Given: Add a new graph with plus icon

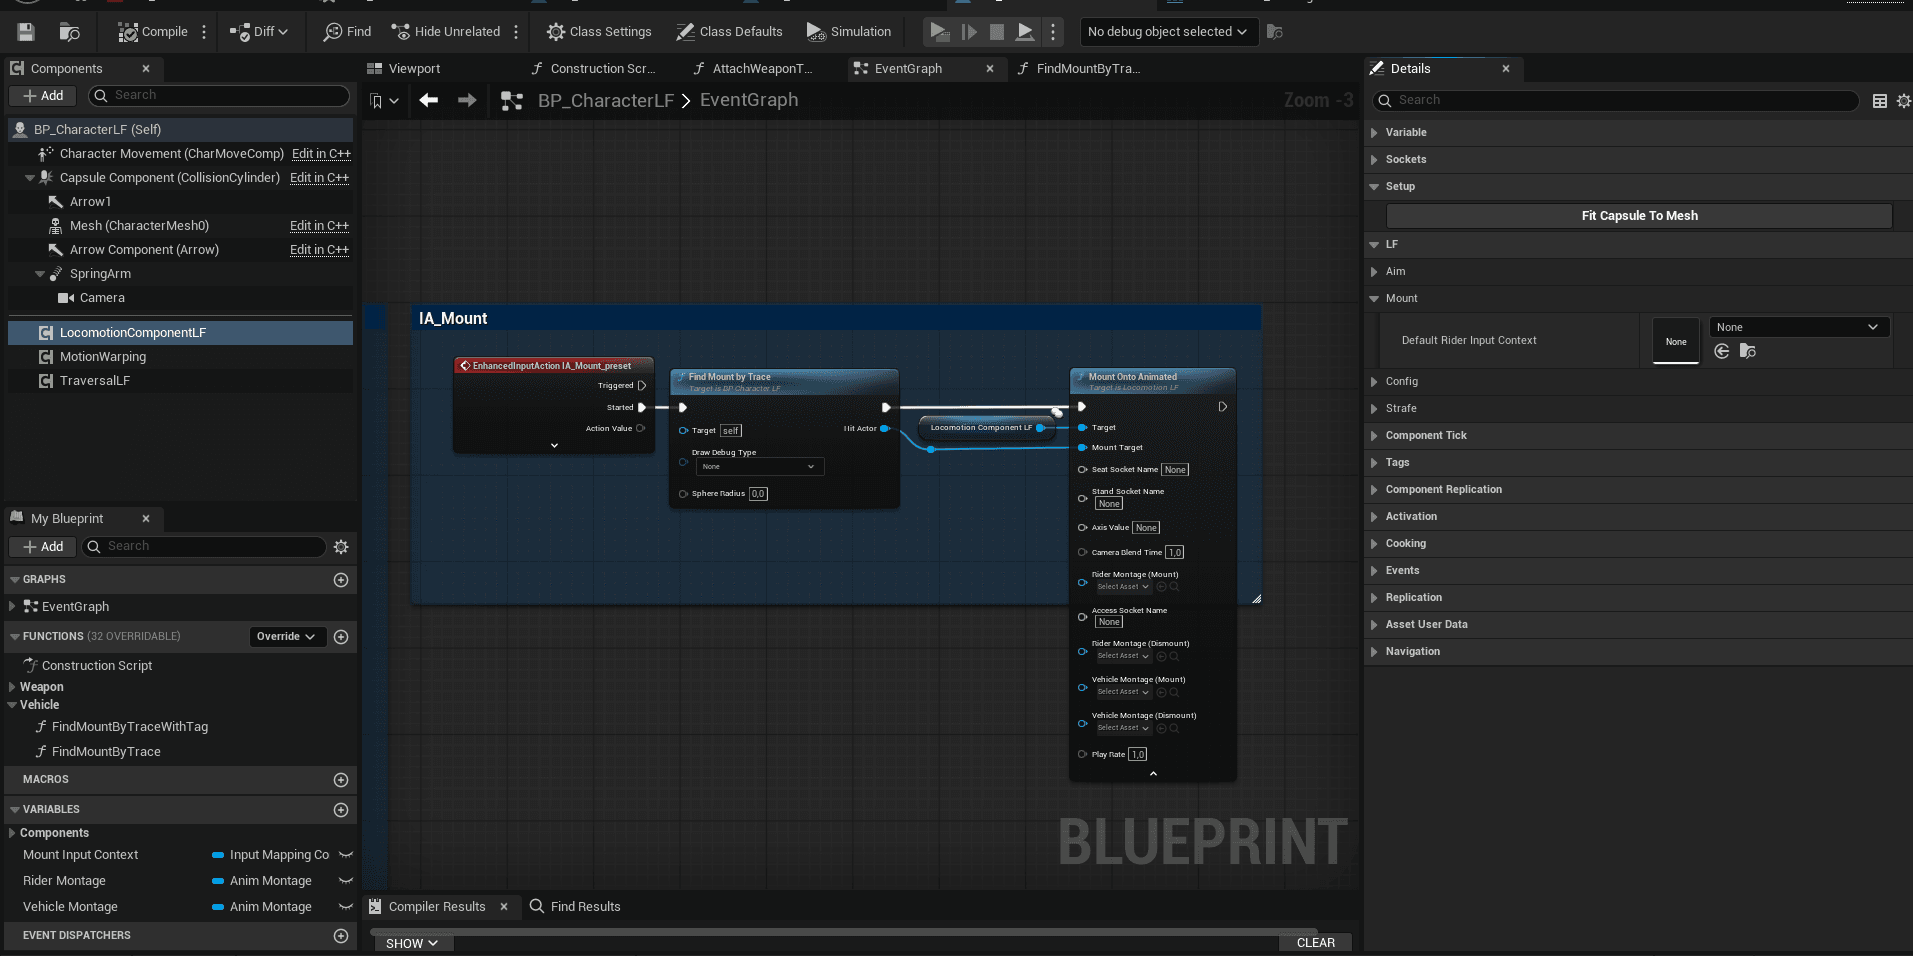Looking at the screenshot, I should 341,580.
